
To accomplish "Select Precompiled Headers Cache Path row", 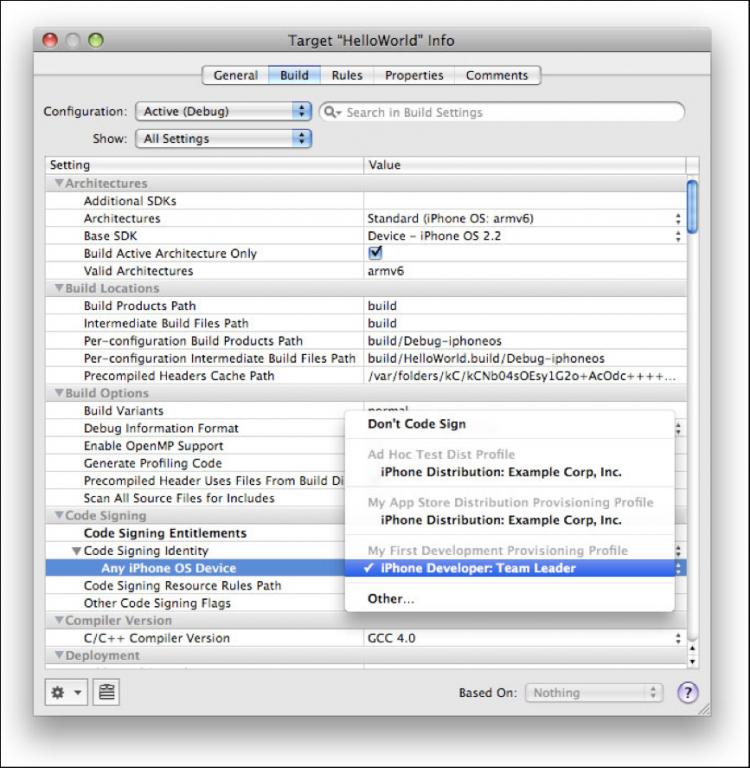I will click(366, 376).
